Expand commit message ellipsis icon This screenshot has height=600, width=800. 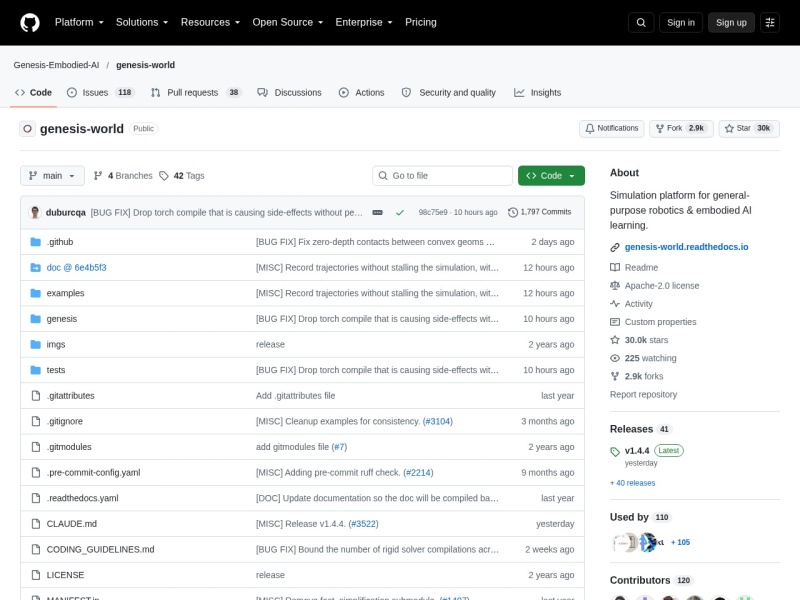(x=378, y=212)
